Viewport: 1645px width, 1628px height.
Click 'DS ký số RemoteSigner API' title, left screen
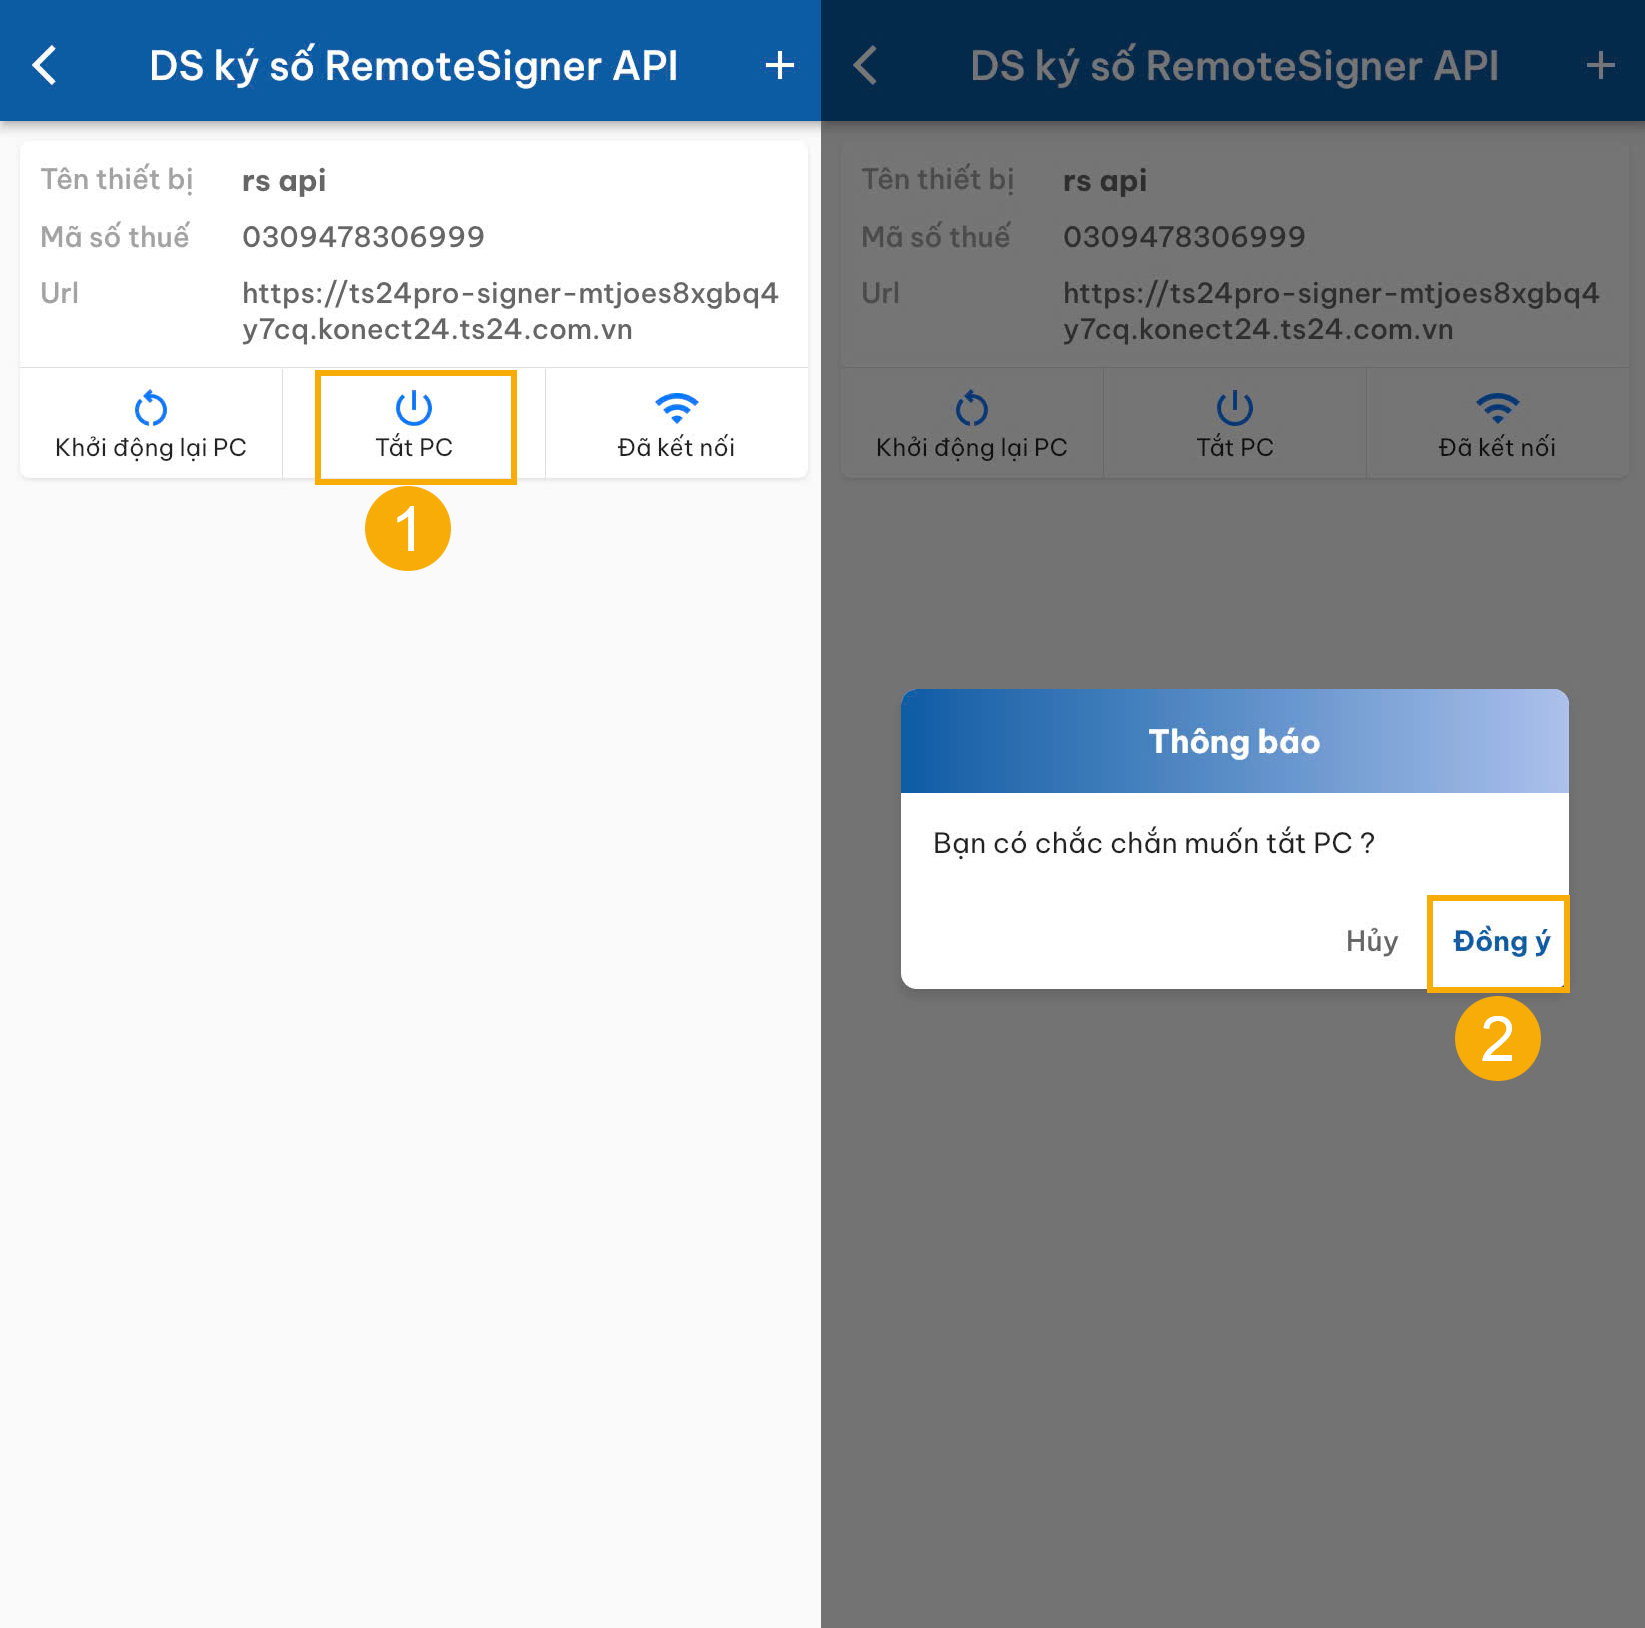click(x=413, y=66)
